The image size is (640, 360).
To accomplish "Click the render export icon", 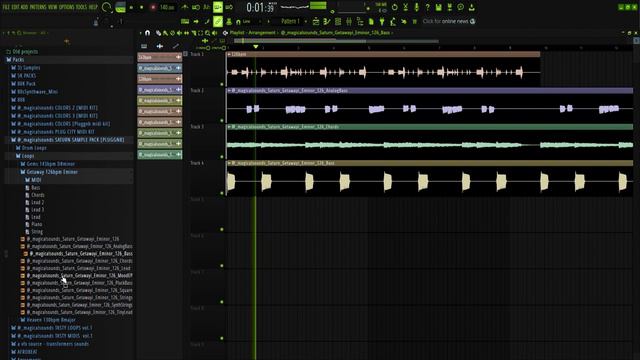I will 449,7.
